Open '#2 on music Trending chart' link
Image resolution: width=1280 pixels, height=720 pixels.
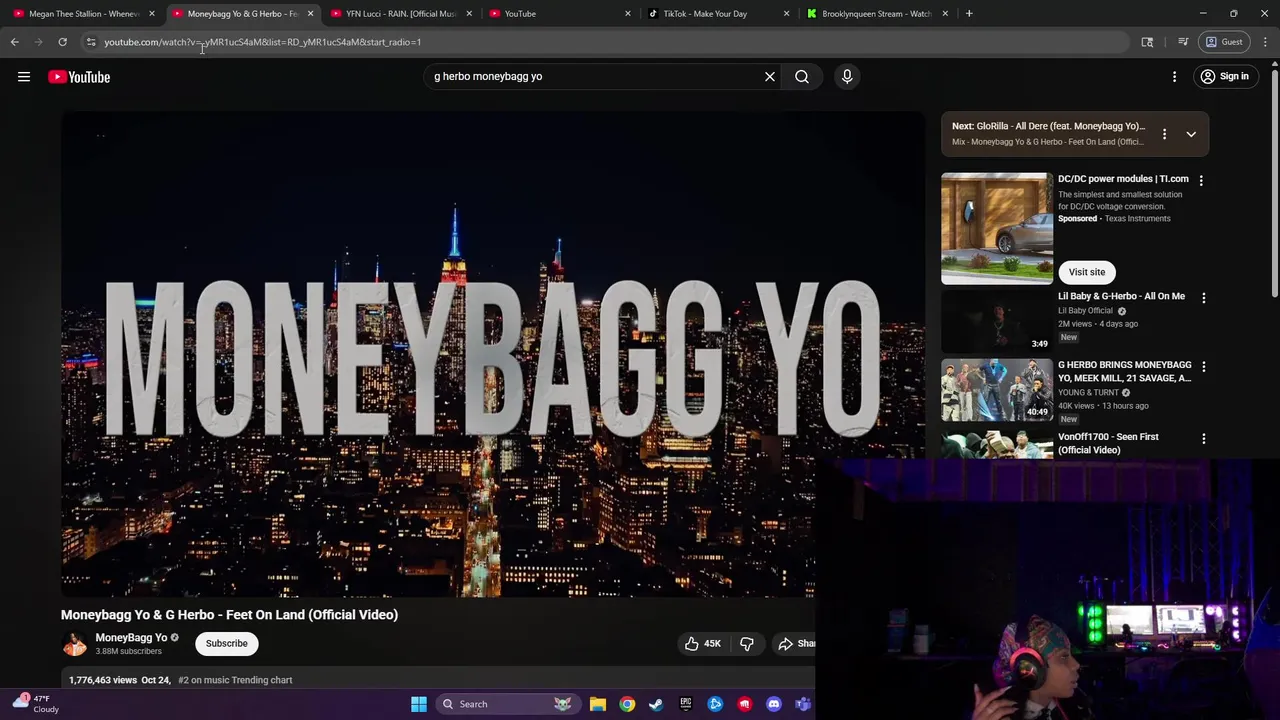pos(235,680)
